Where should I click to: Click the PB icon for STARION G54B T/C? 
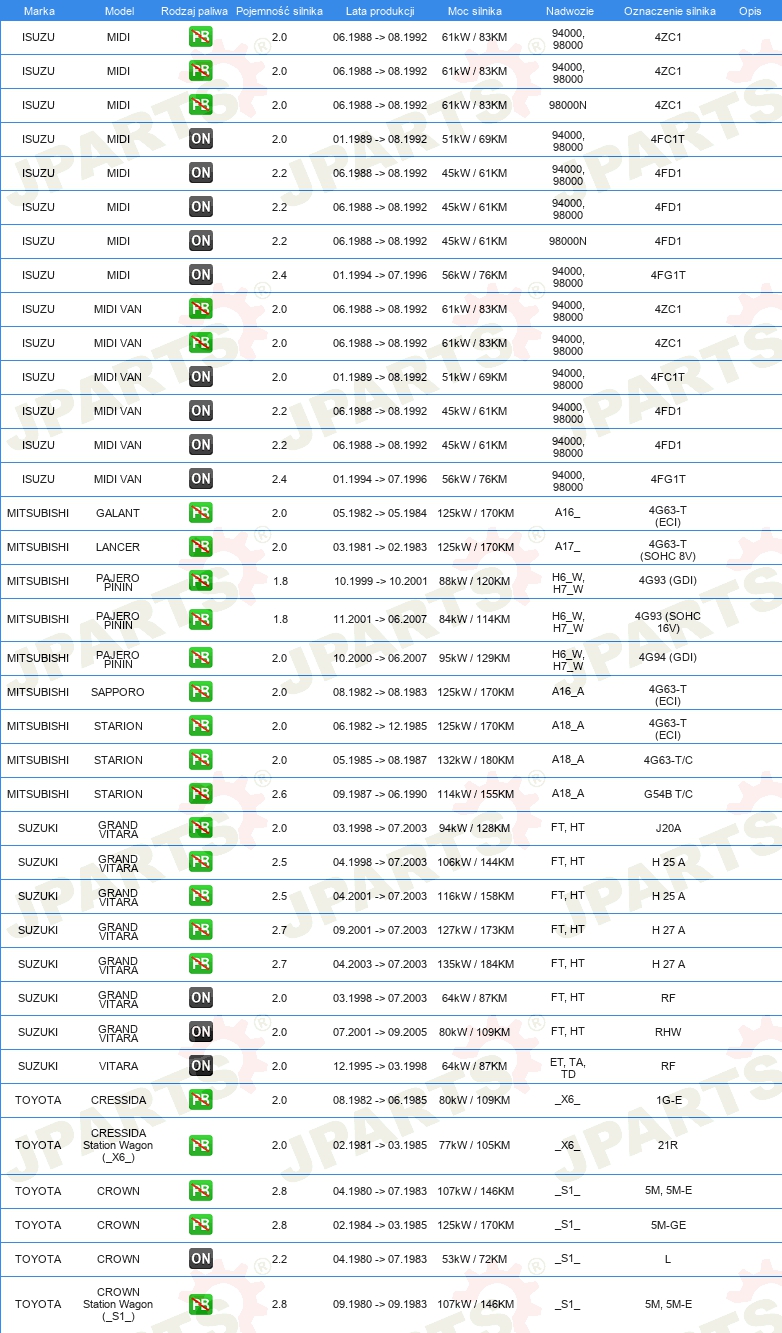[x=201, y=794]
